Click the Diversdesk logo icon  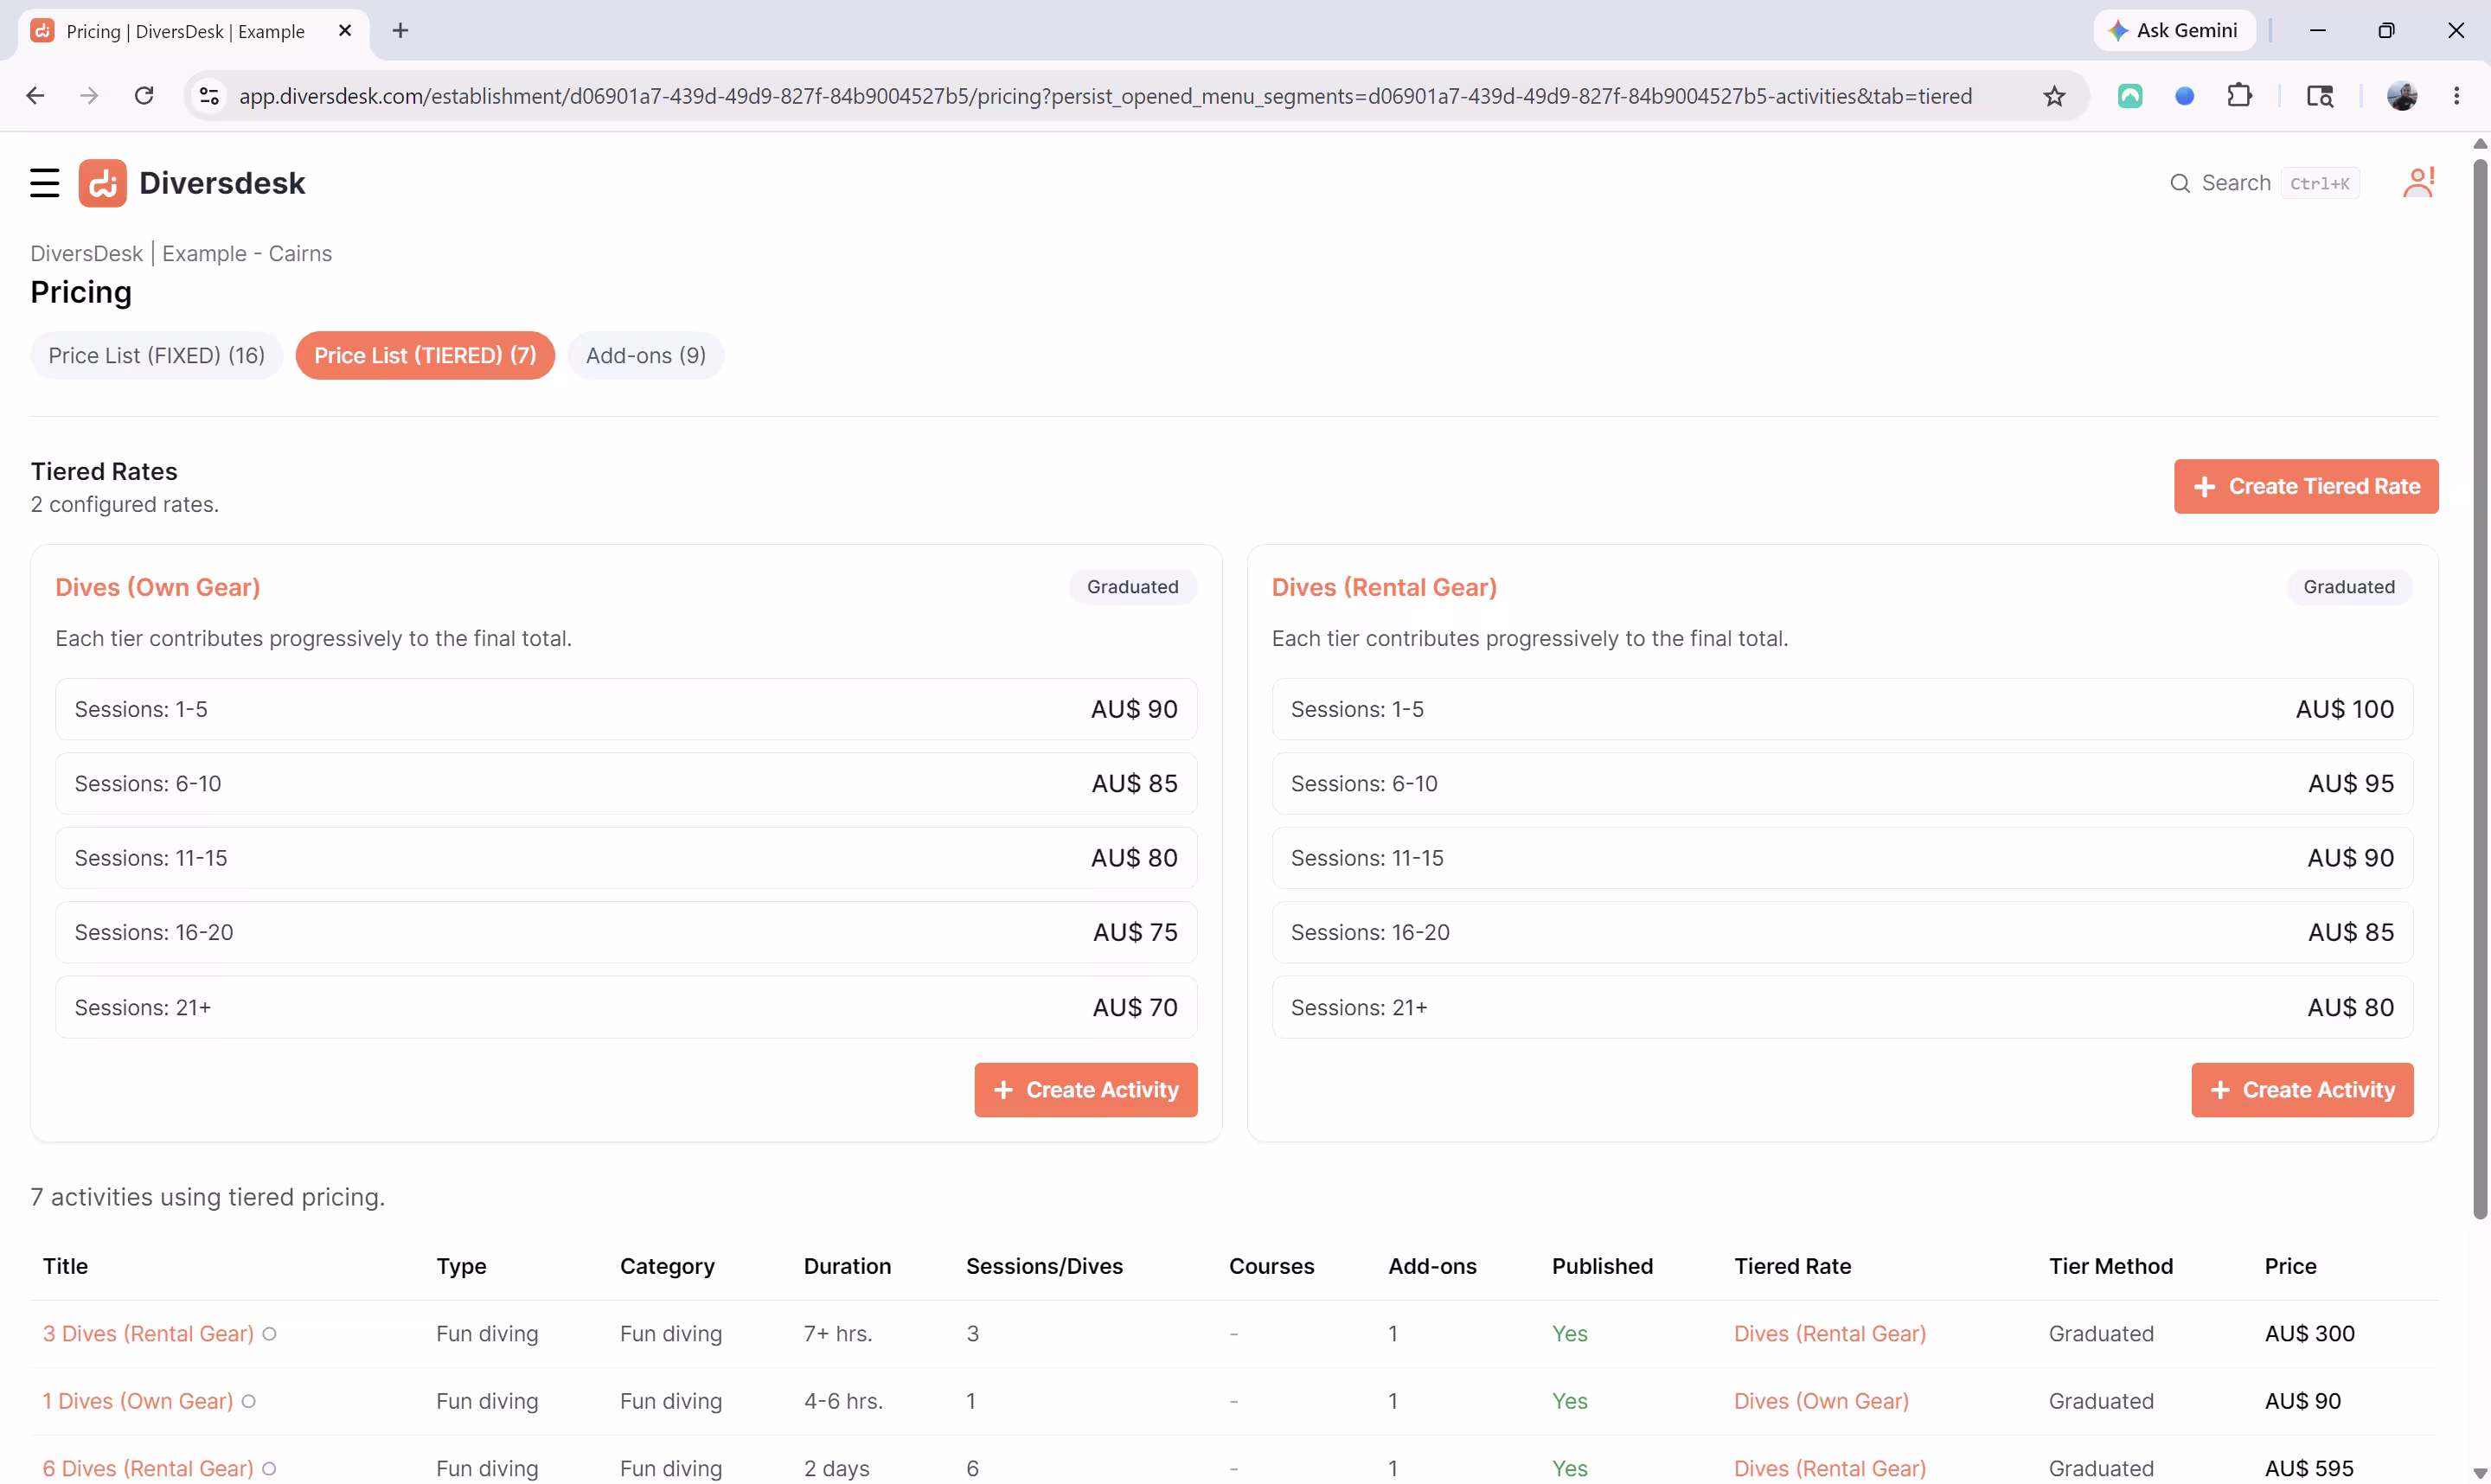pyautogui.click(x=102, y=183)
